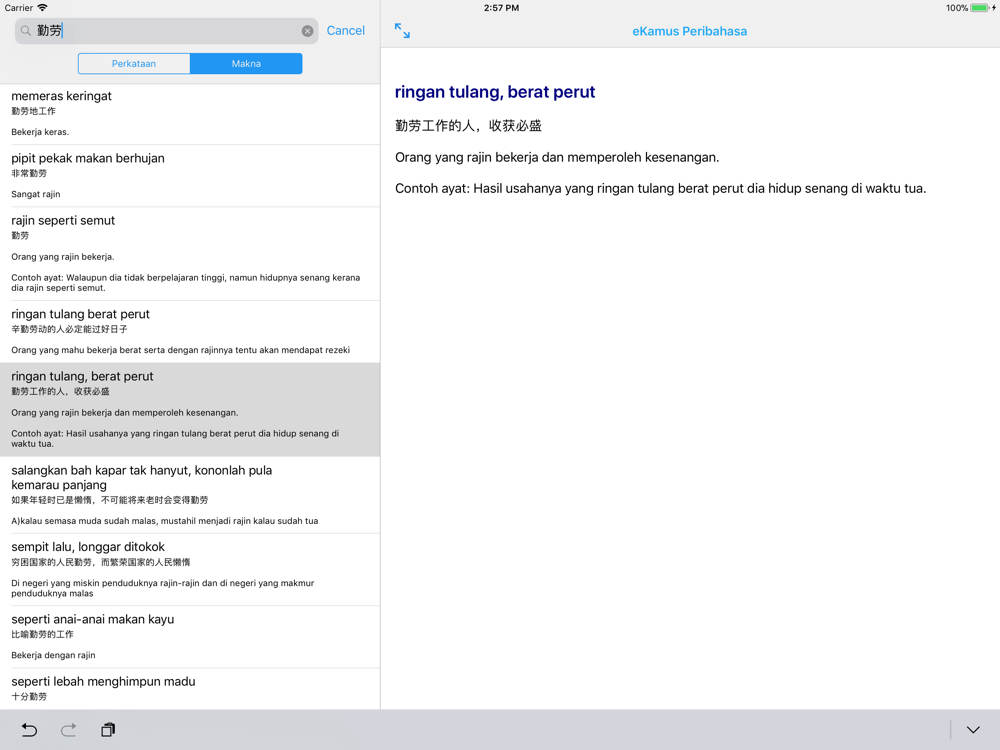Click detail line Orang yang rajin bekerja dan memperoleh
Screen dimensions: 1000x750
(557, 158)
